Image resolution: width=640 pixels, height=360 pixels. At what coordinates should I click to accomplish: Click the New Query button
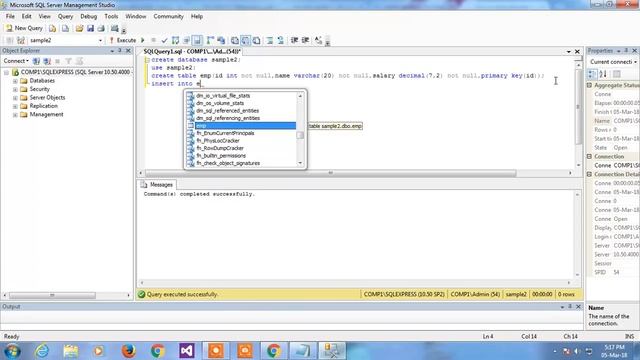coord(24,28)
